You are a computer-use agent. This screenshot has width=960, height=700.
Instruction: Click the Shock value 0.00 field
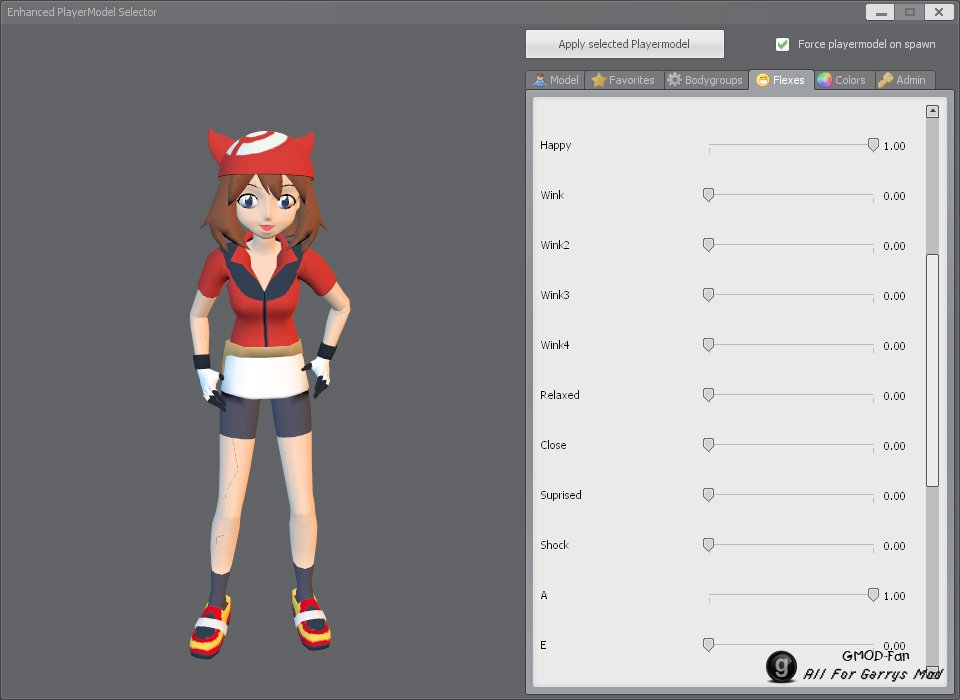tap(894, 546)
